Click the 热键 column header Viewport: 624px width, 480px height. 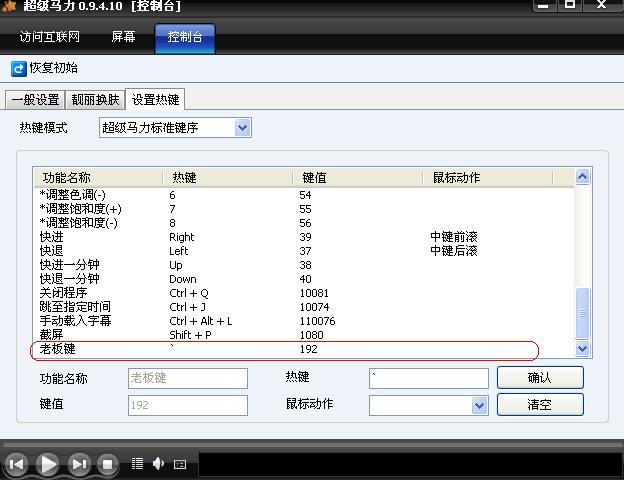coord(228,178)
